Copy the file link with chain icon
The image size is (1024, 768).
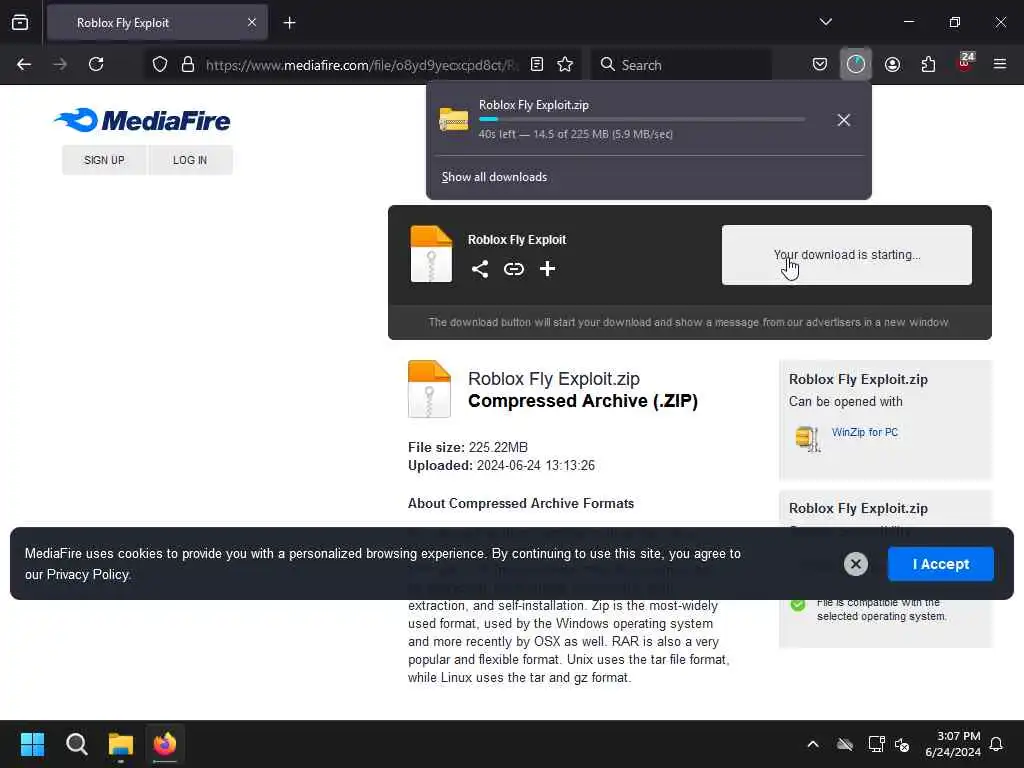click(514, 269)
